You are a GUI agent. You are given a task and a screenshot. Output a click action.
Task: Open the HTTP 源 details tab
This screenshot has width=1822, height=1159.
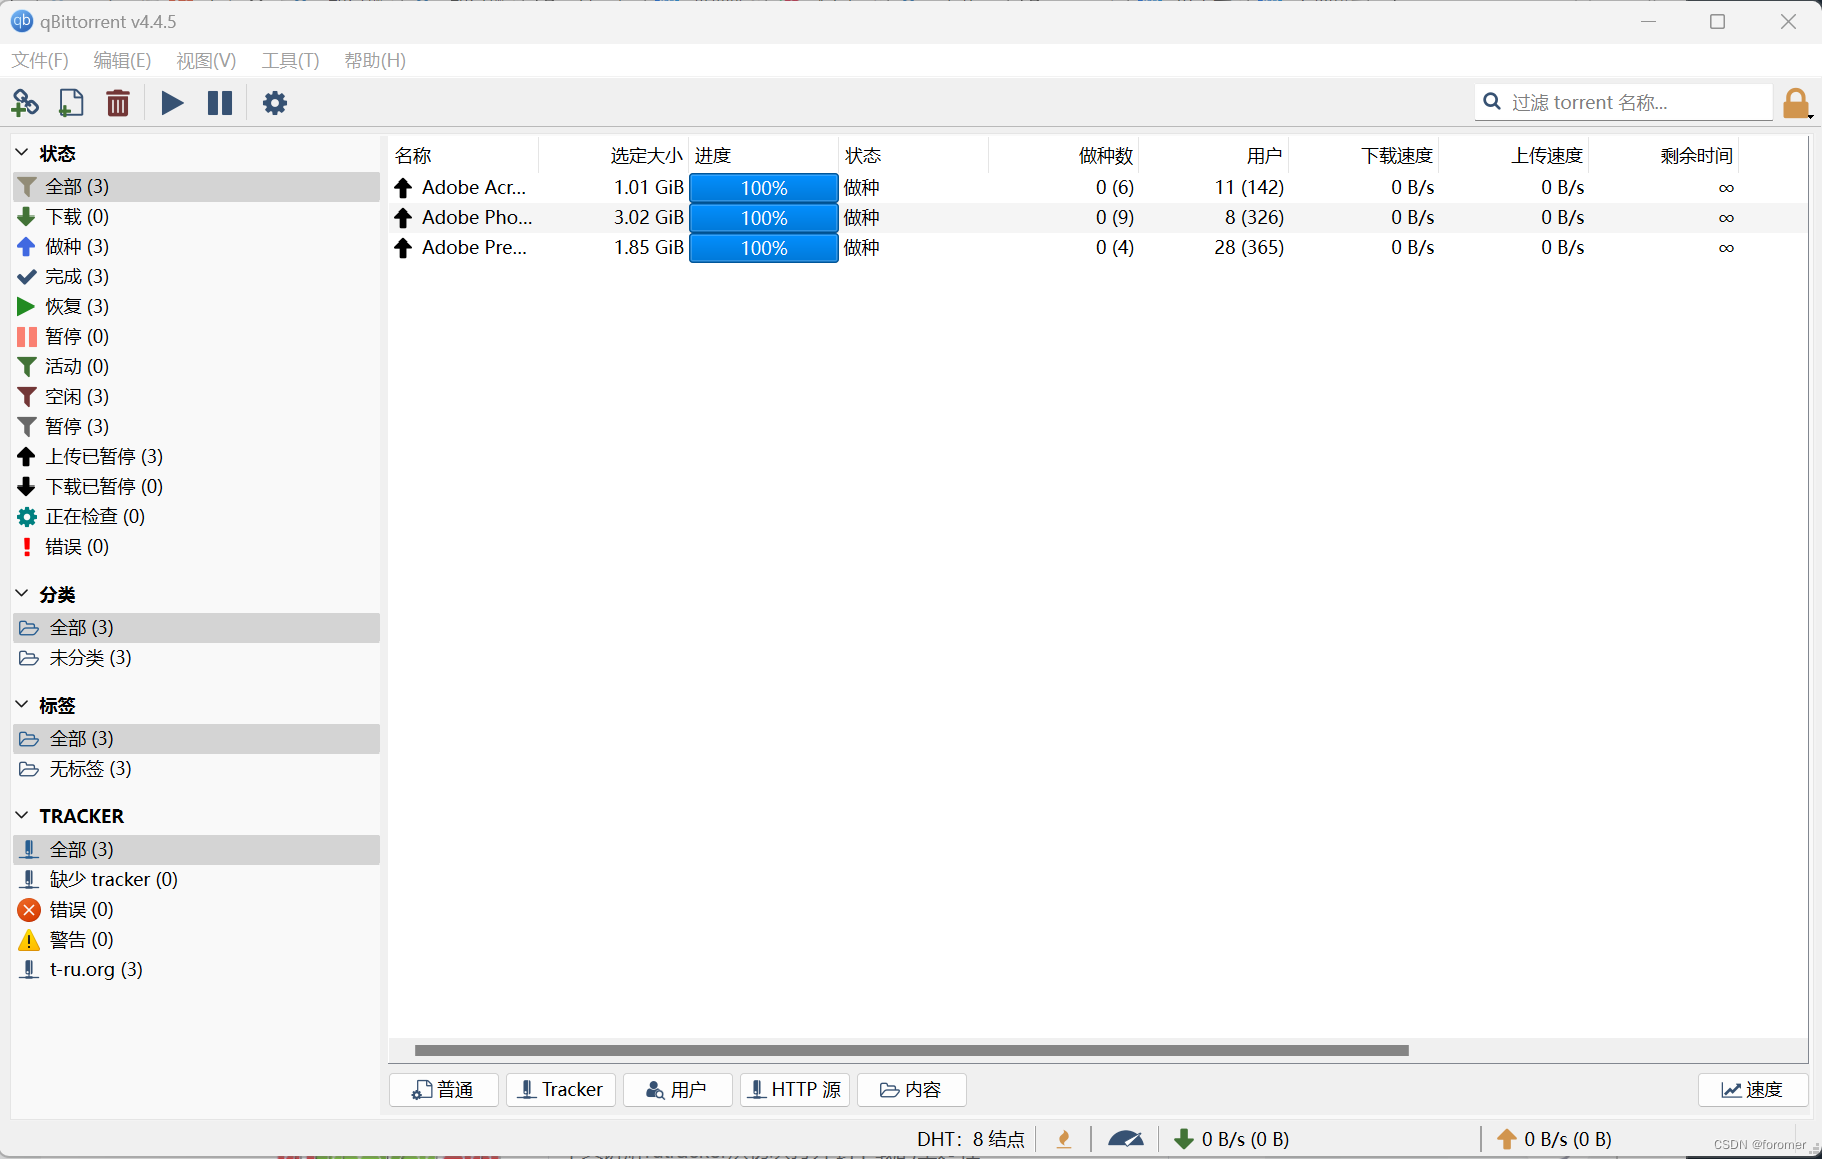[x=795, y=1090]
